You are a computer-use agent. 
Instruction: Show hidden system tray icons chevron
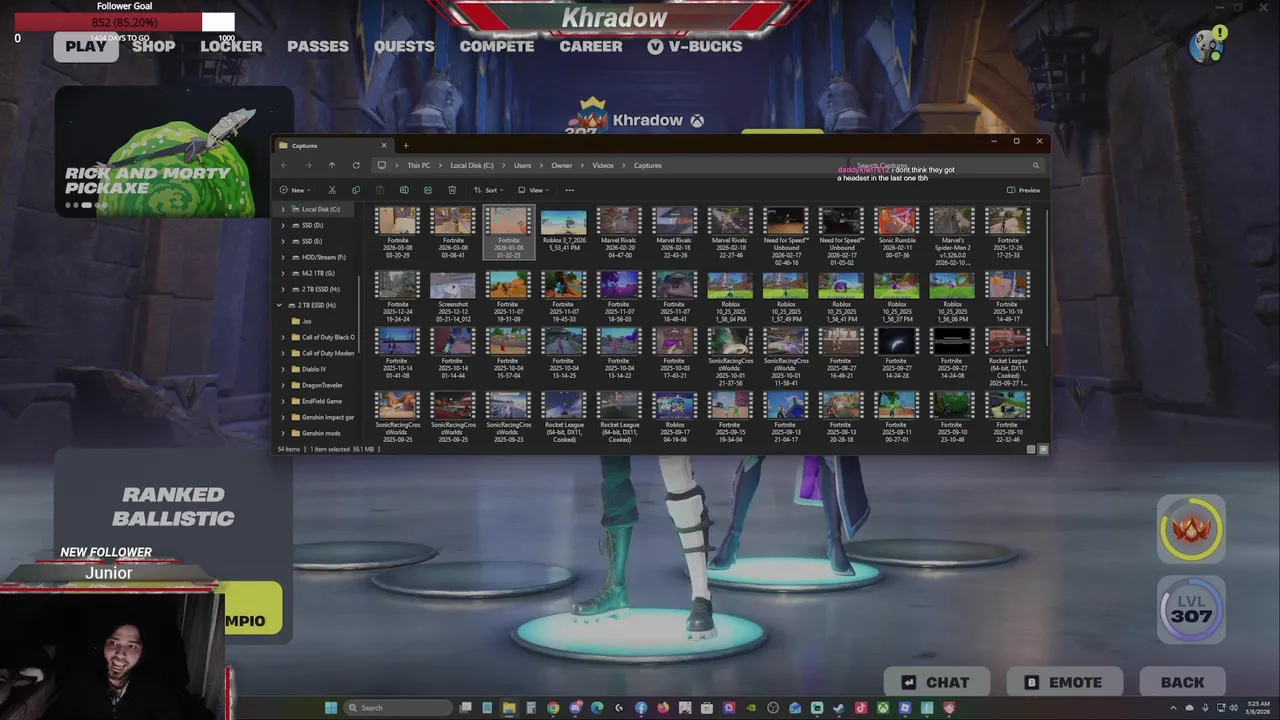[x=1174, y=708]
